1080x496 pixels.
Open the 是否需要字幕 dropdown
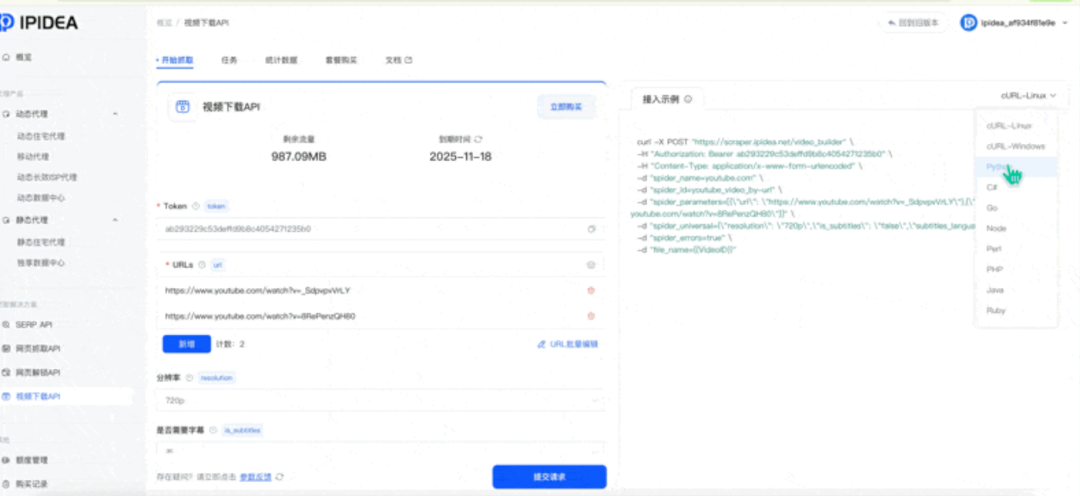tap(381, 451)
